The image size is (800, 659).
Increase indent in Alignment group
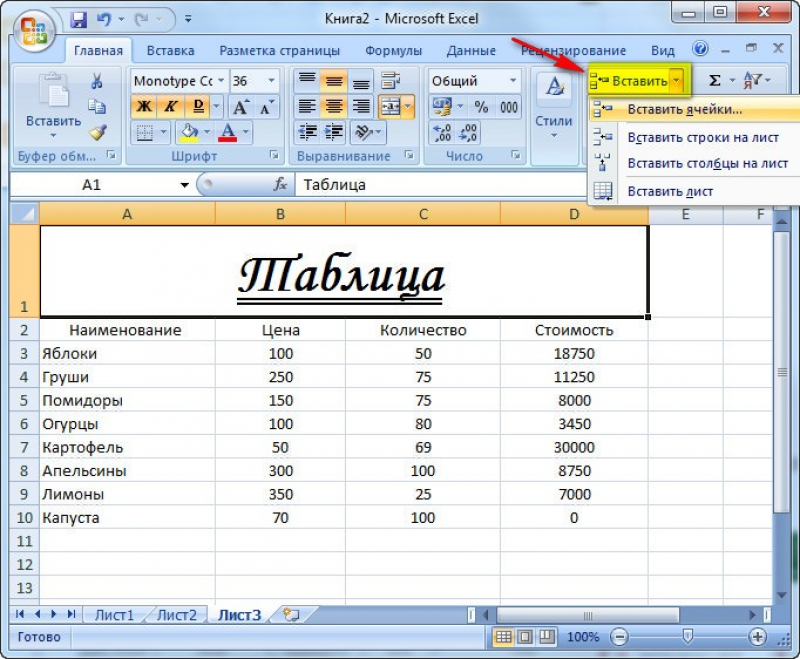pos(334,132)
